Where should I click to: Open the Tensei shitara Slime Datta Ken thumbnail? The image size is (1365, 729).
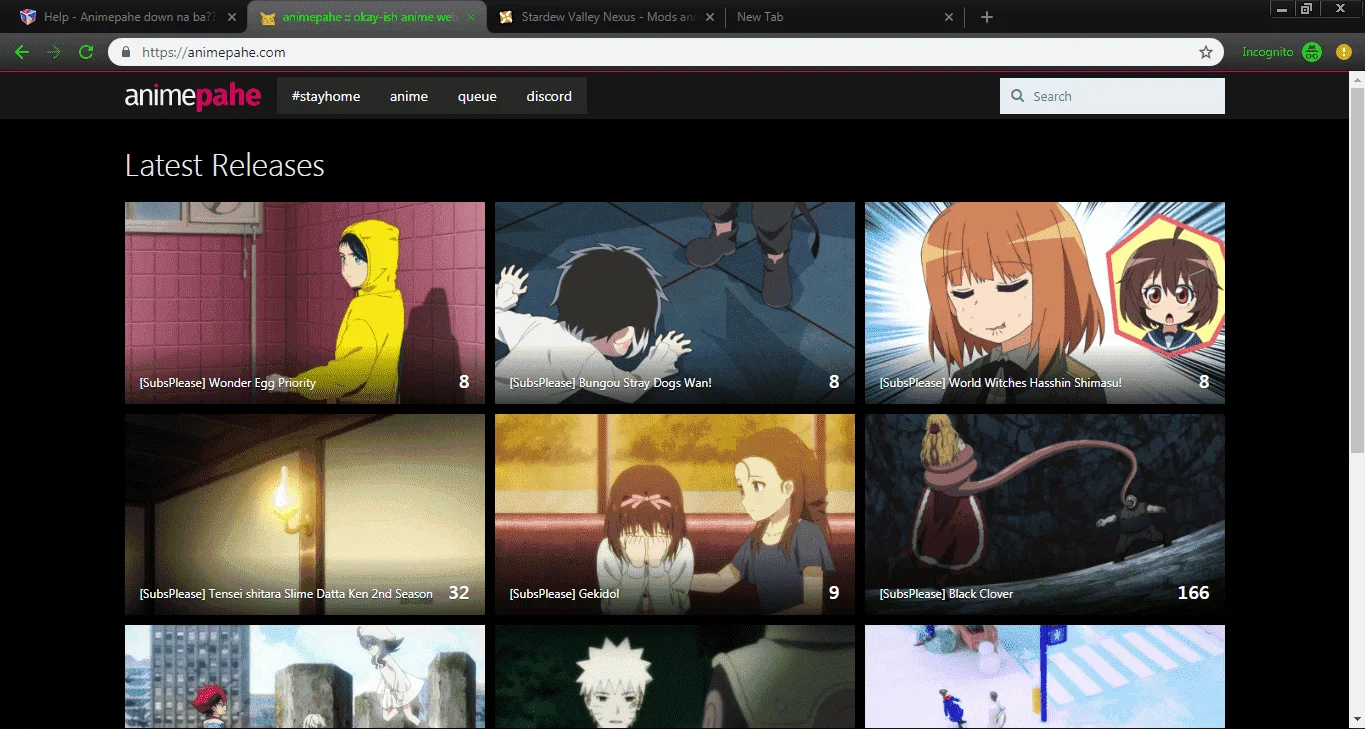click(305, 515)
